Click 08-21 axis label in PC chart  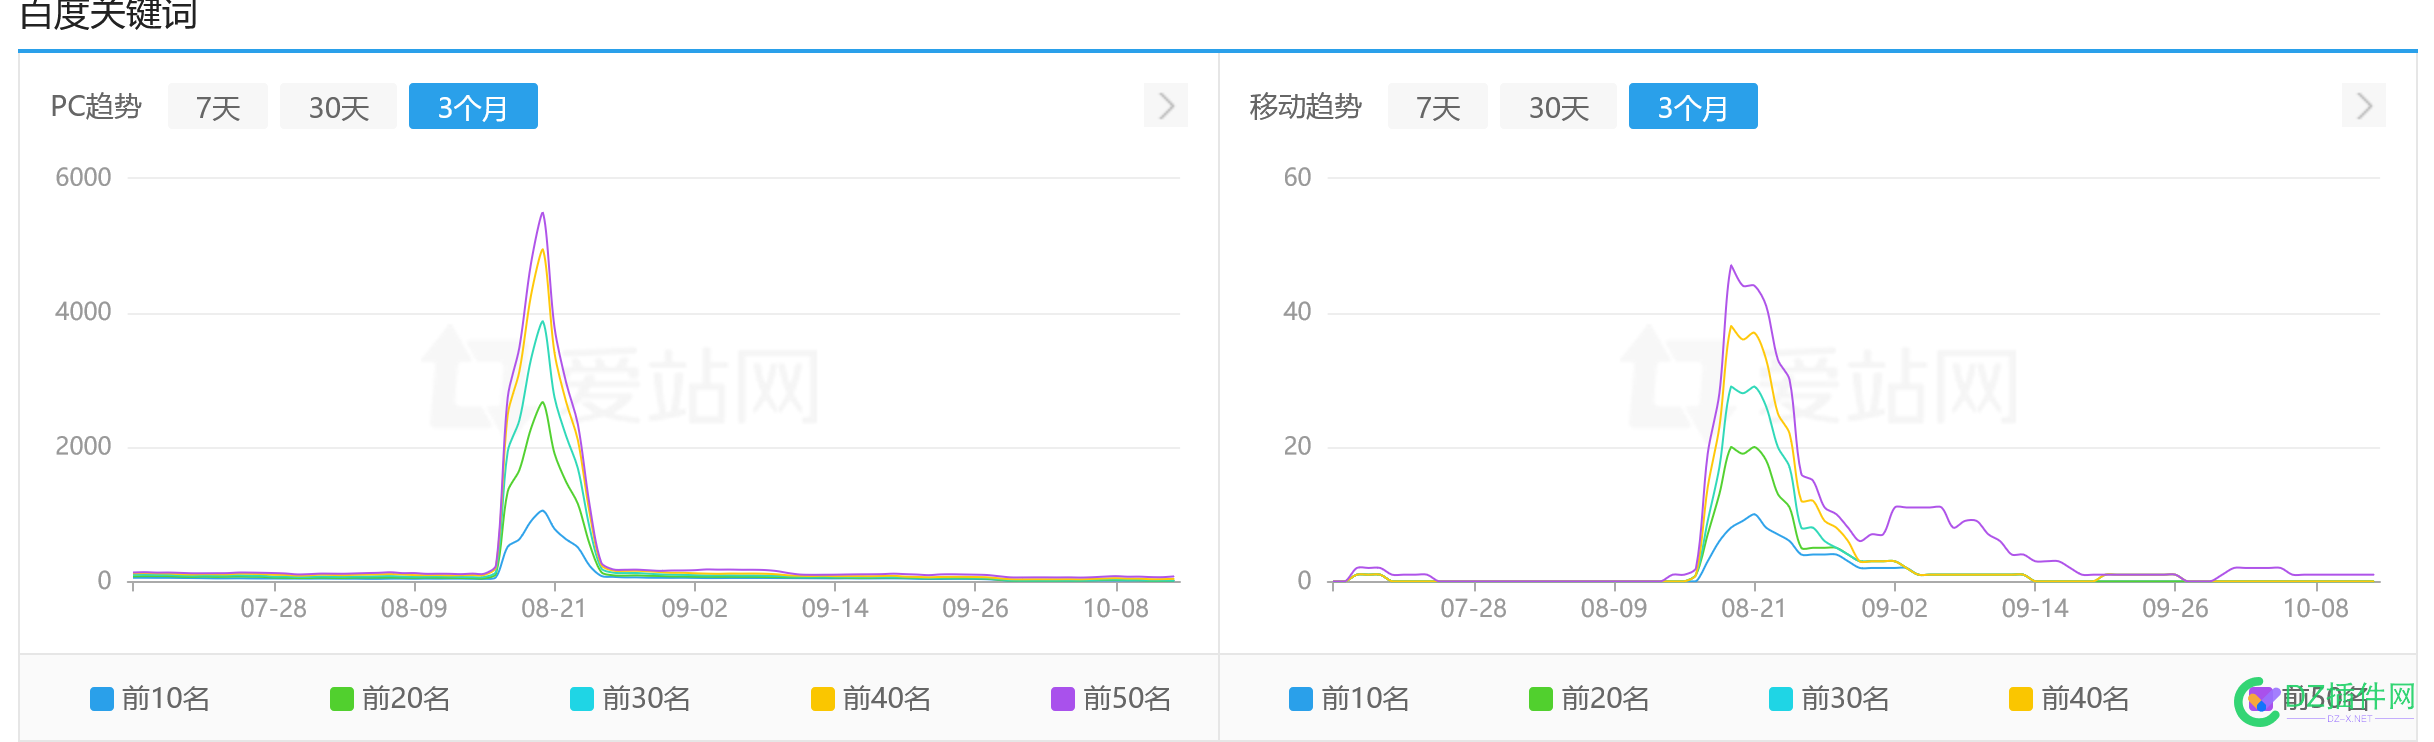554,609
